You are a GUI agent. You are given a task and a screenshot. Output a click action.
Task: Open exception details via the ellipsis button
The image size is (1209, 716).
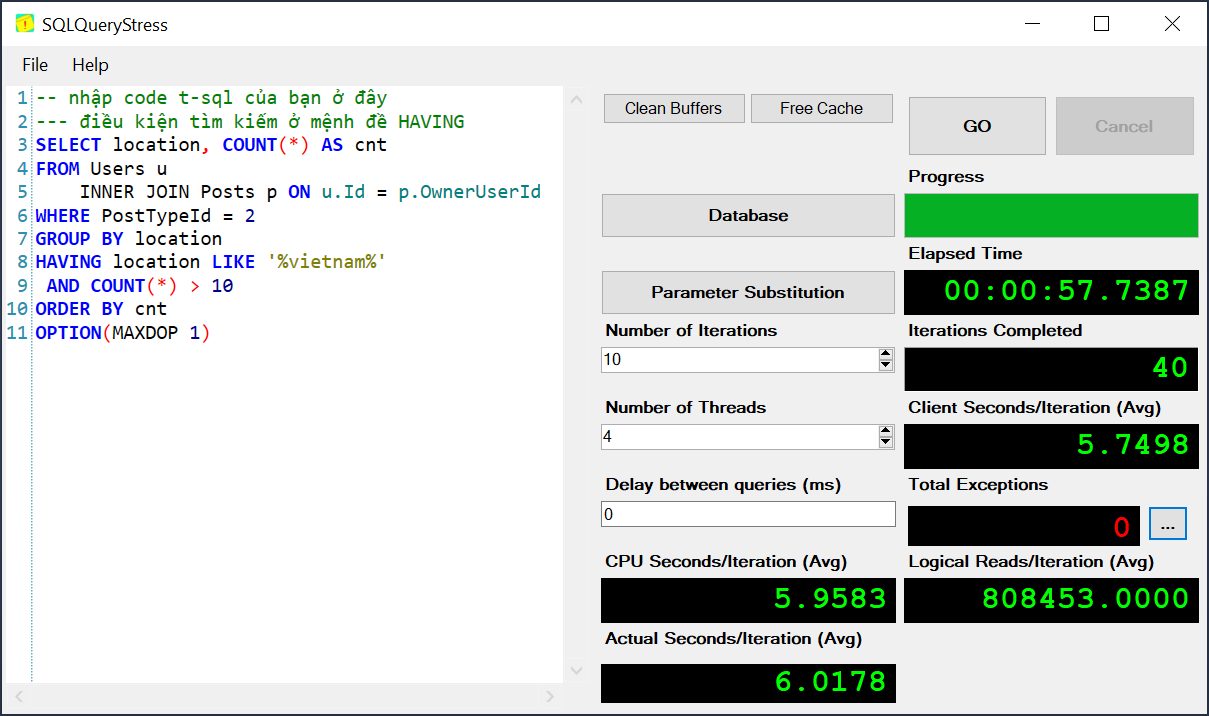pos(1167,523)
